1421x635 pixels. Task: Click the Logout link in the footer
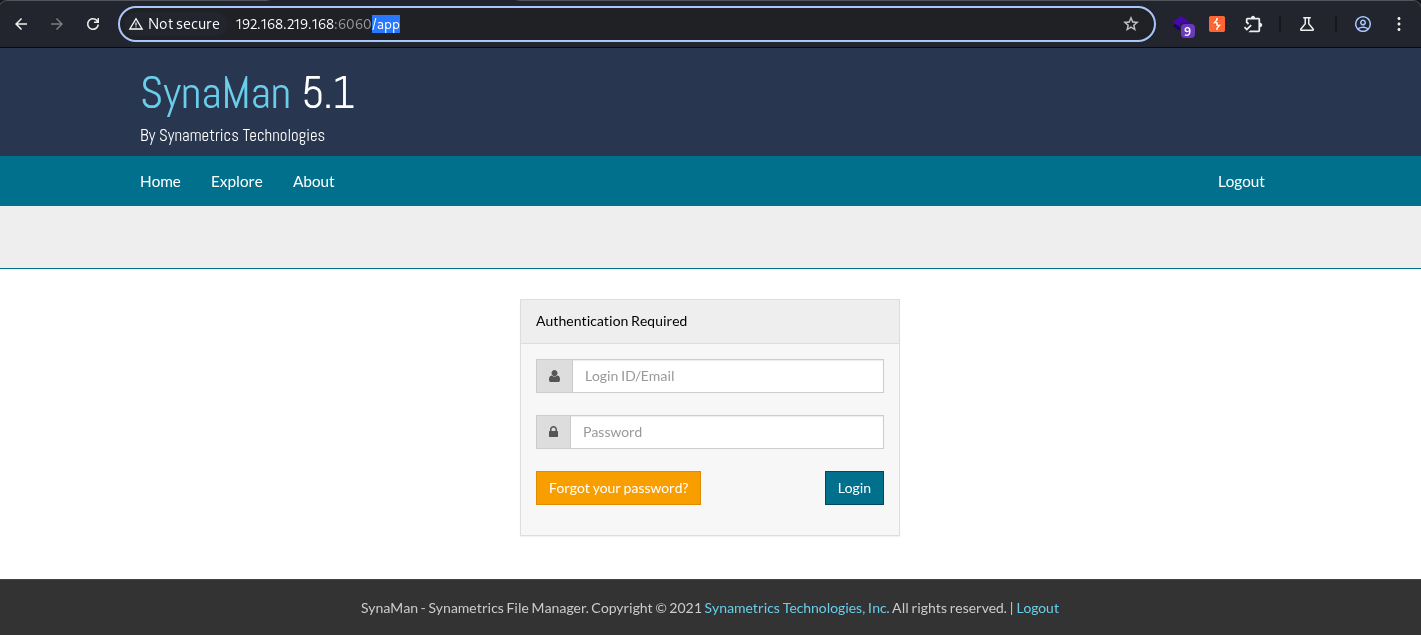pos(1037,608)
